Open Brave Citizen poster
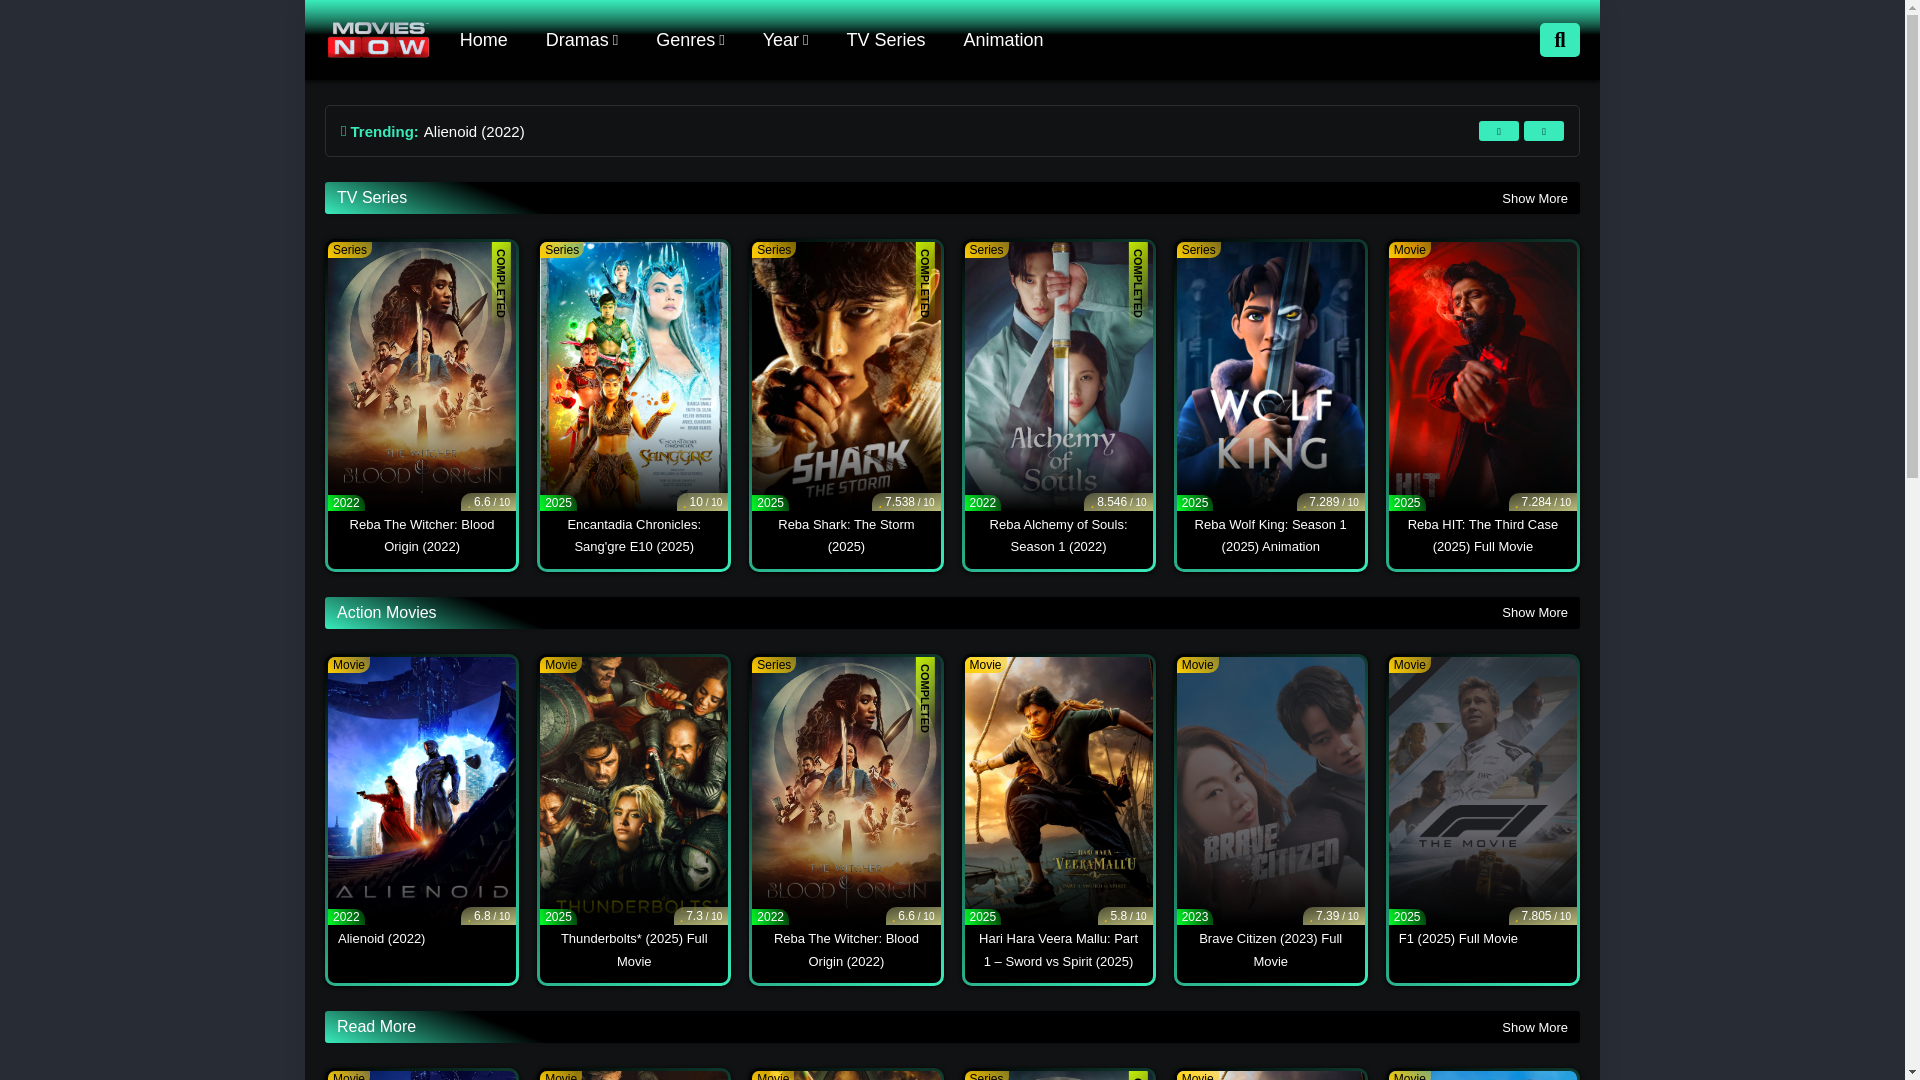This screenshot has width=1920, height=1080. pyautogui.click(x=1270, y=790)
